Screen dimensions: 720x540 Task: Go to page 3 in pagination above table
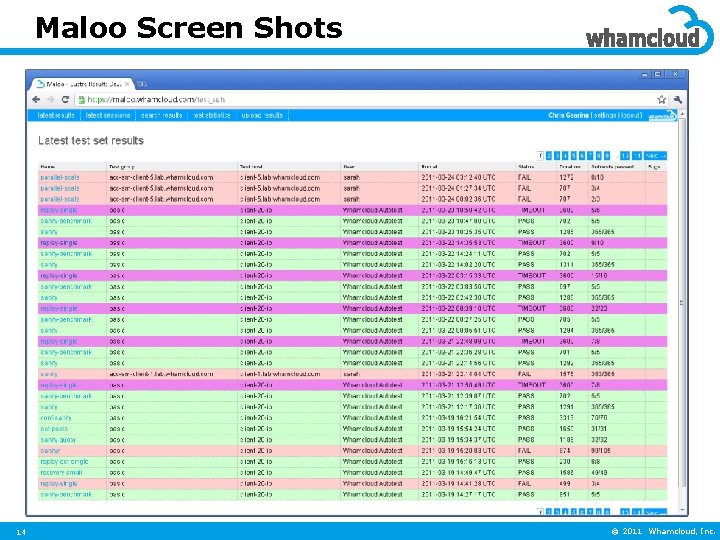pyautogui.click(x=557, y=156)
